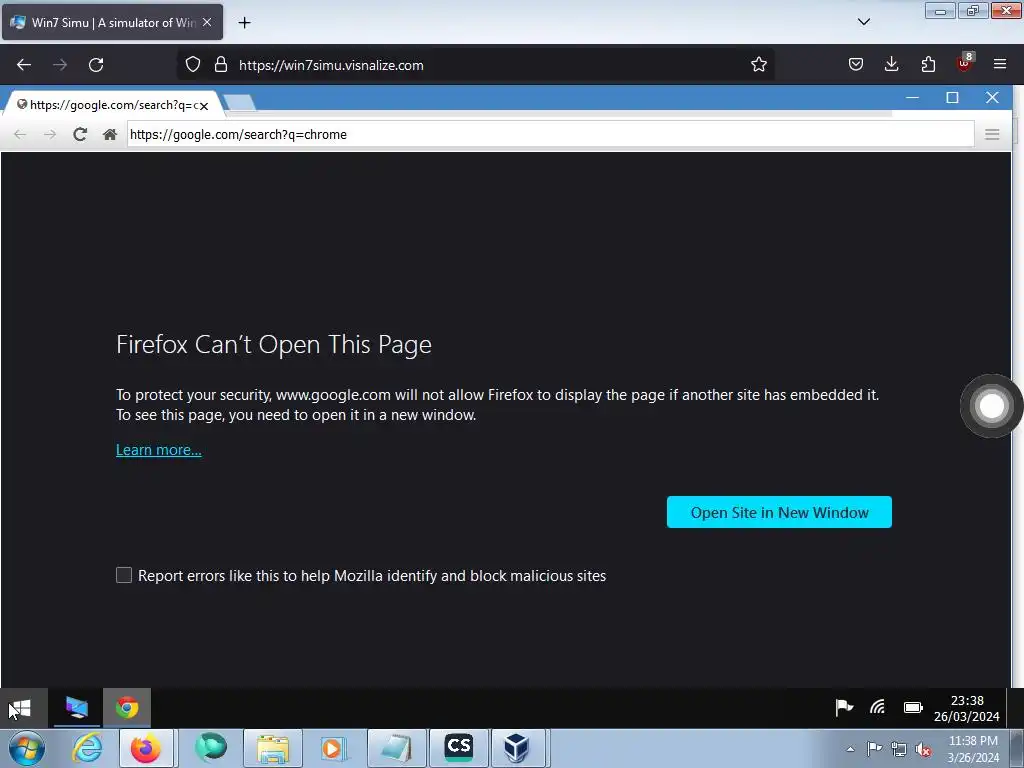
Task: Click Firefox icon in Windows taskbar
Action: pos(146,748)
